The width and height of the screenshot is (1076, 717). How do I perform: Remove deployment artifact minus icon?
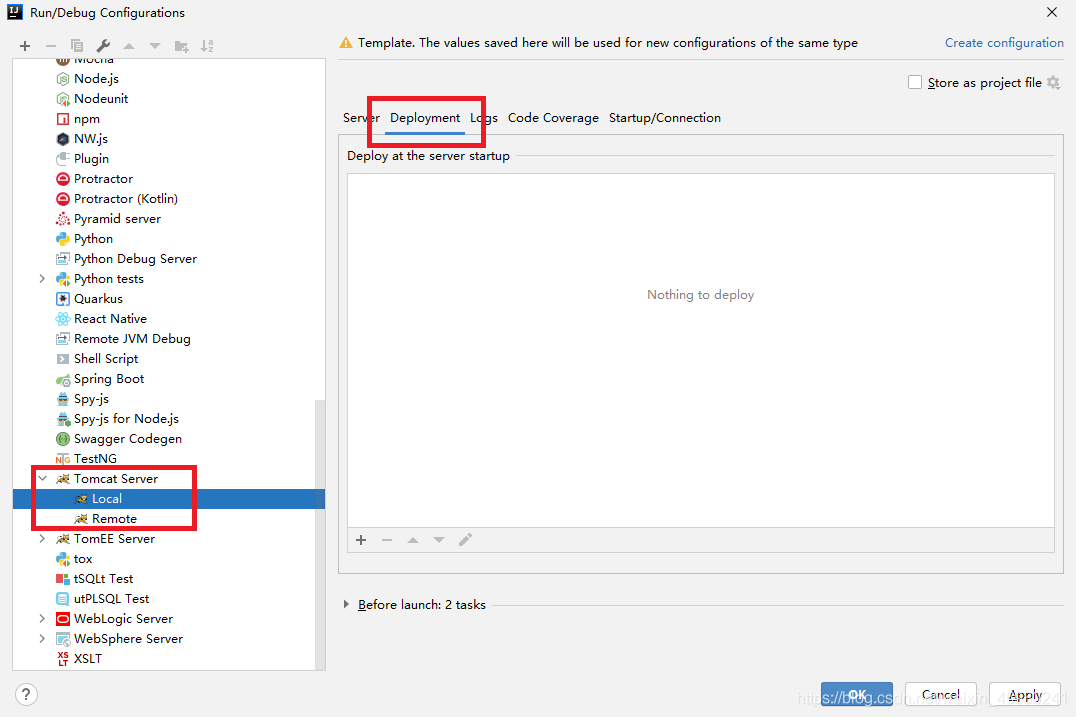coord(387,540)
